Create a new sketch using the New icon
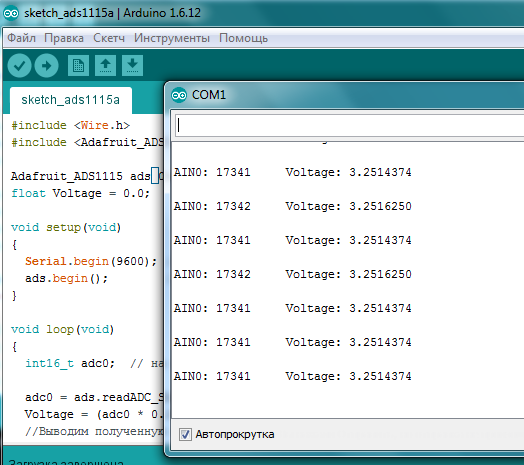524x465 pixels. click(78, 66)
